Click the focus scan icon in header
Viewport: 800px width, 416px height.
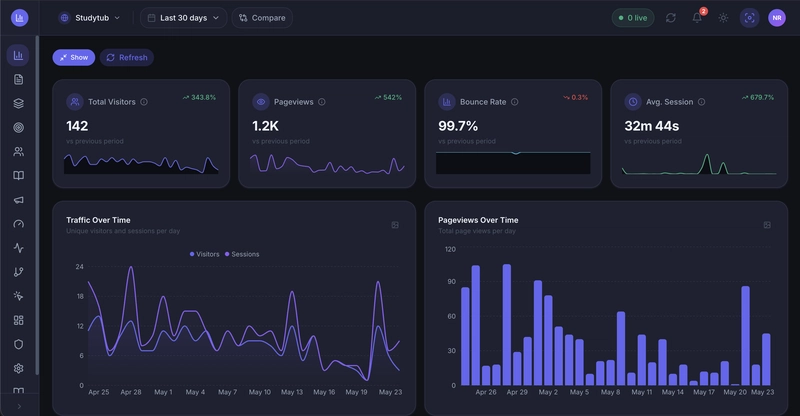(749, 18)
